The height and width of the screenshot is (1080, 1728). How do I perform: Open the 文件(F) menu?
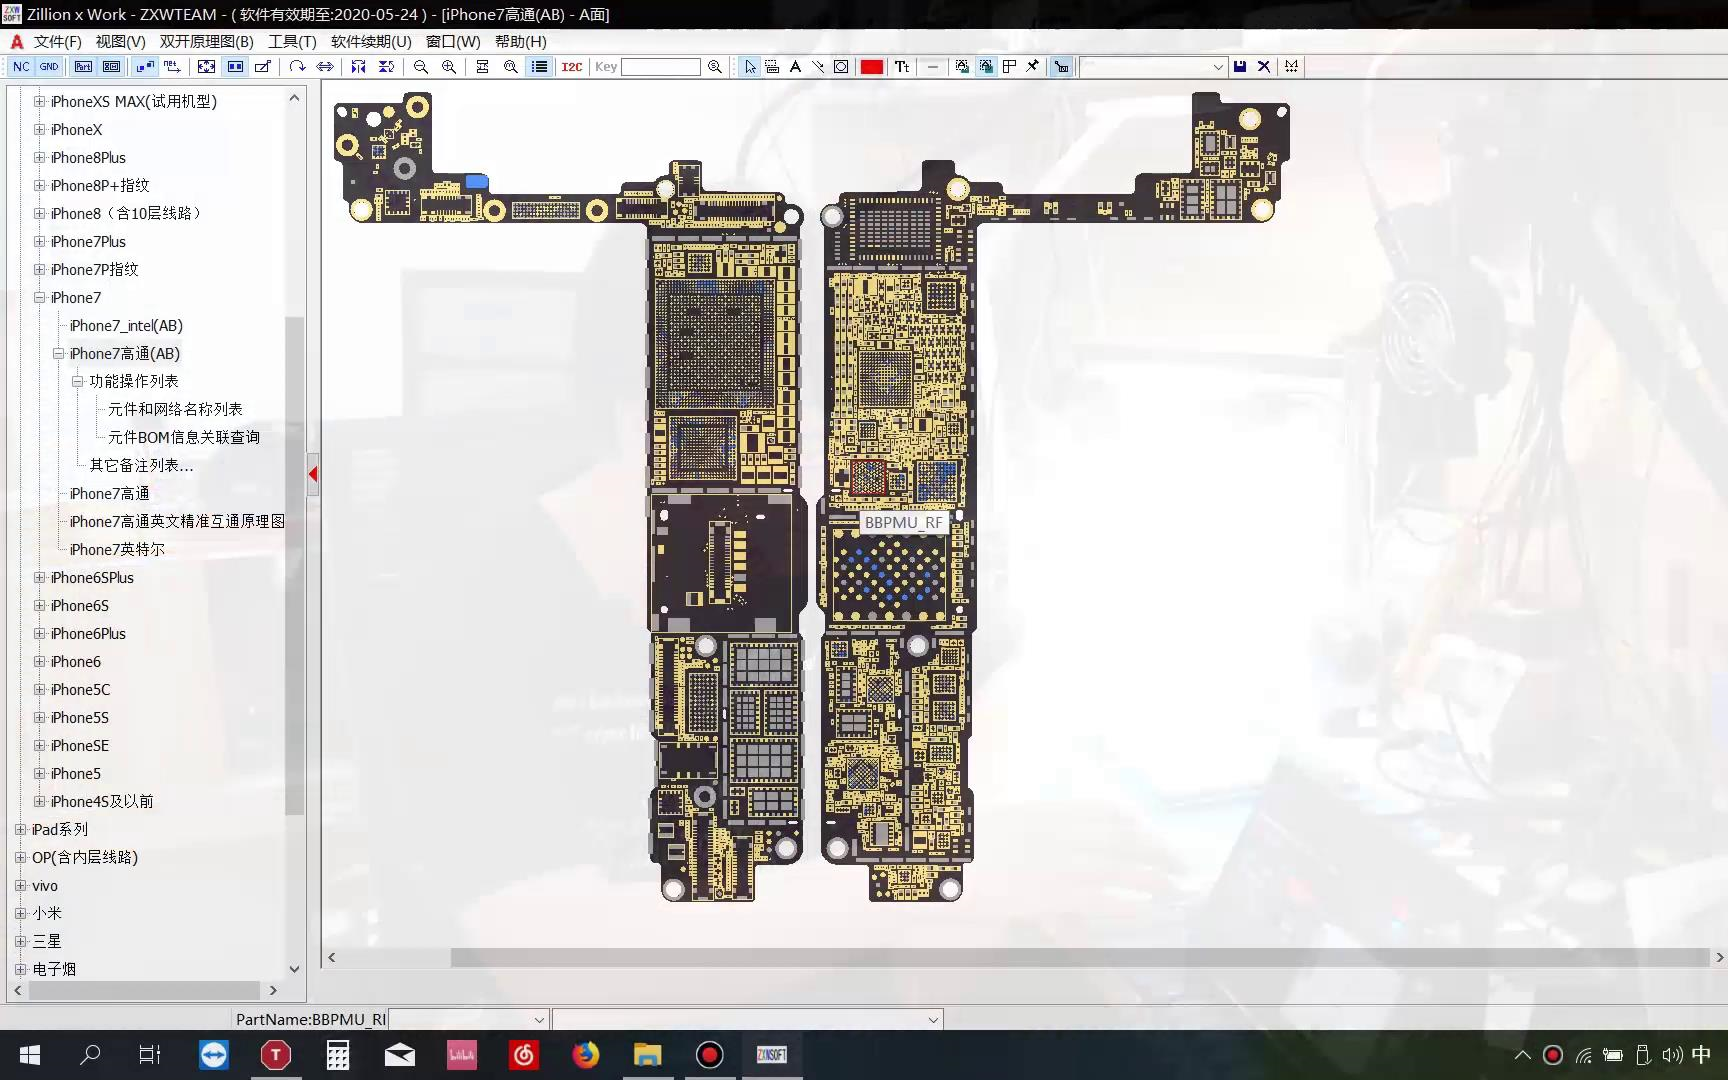coord(57,41)
